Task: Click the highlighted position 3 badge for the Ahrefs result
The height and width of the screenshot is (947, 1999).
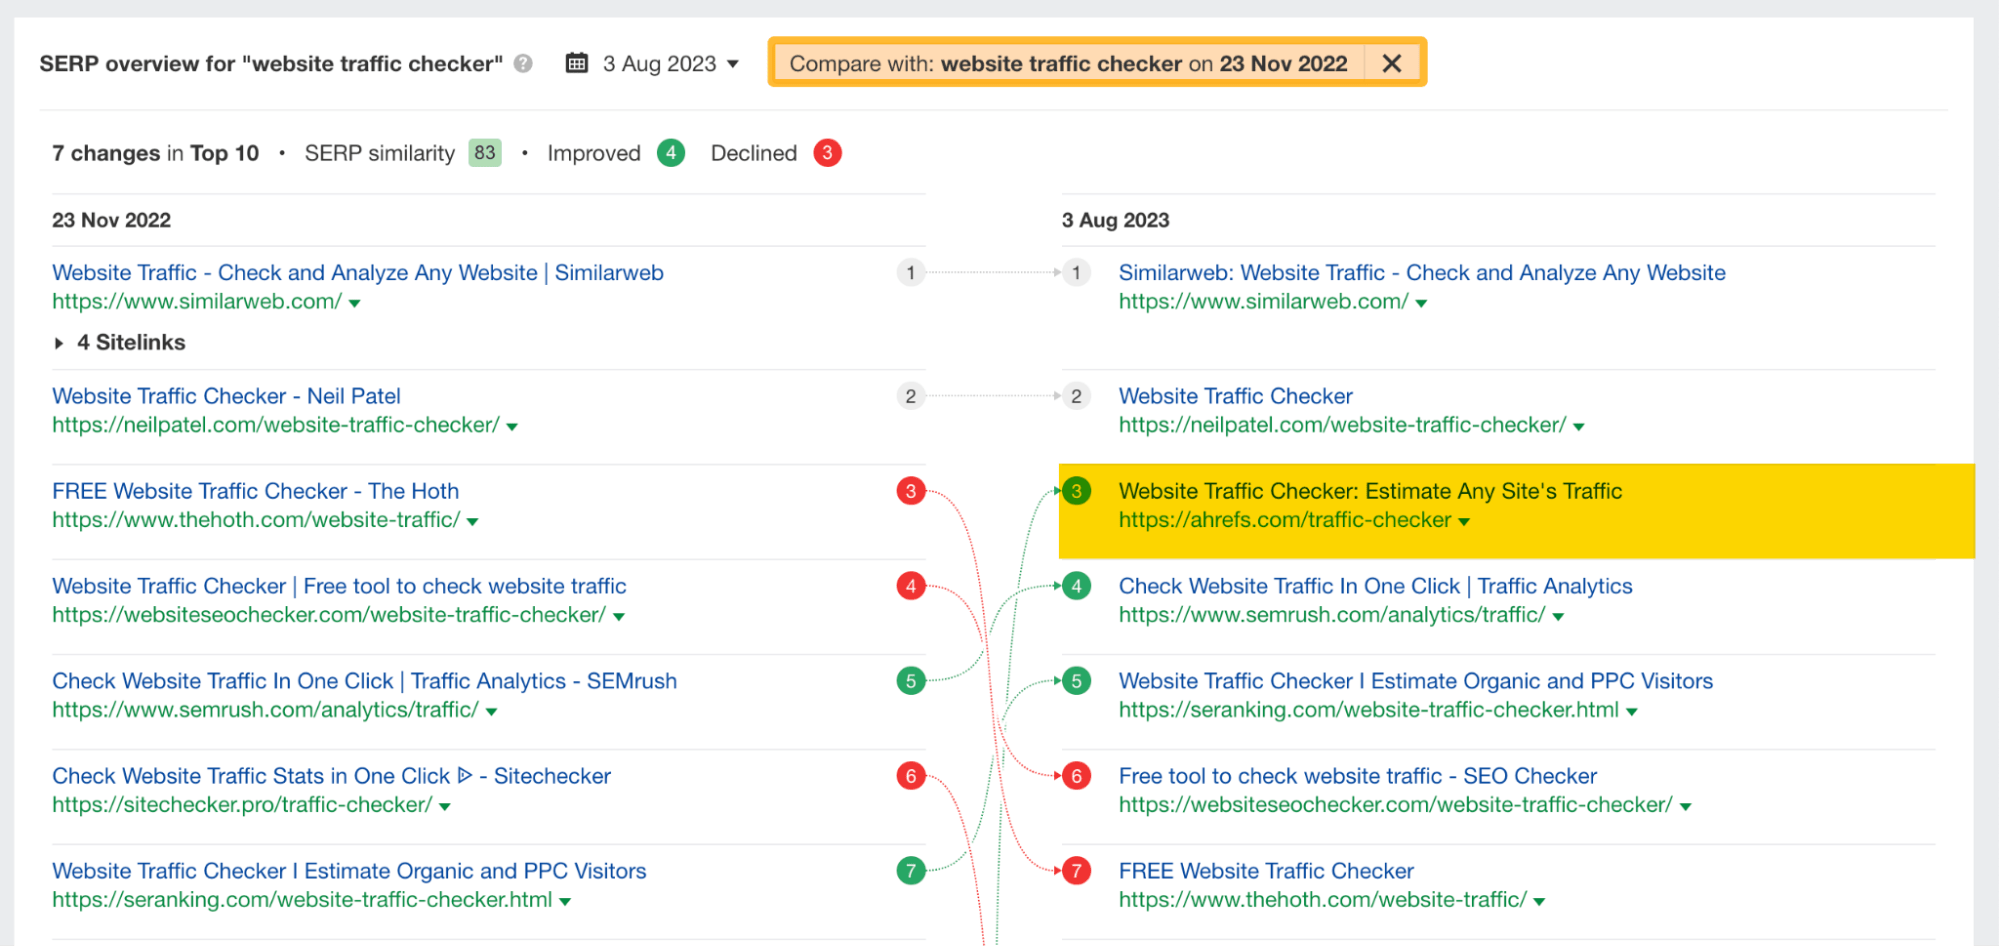Action: pos(1076,490)
